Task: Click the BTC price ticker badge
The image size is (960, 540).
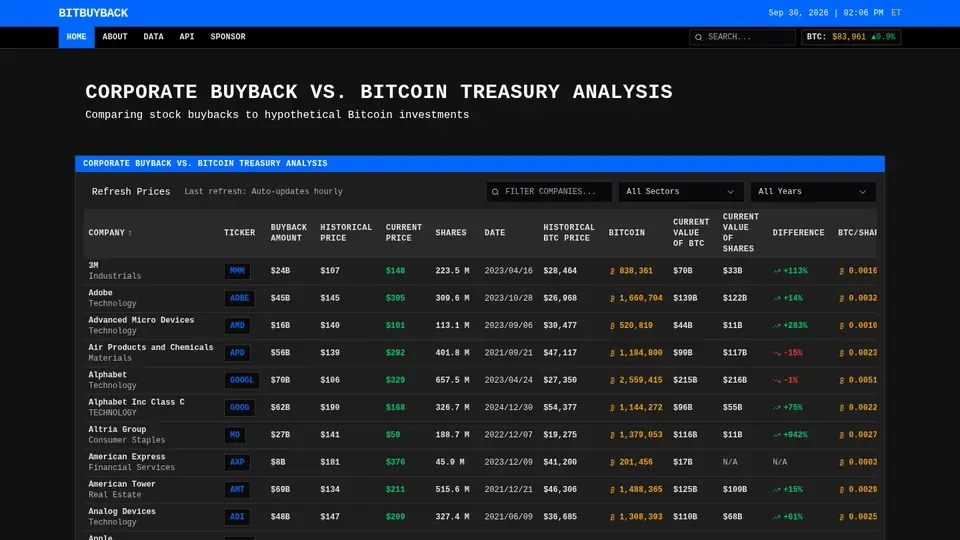Action: tap(851, 37)
